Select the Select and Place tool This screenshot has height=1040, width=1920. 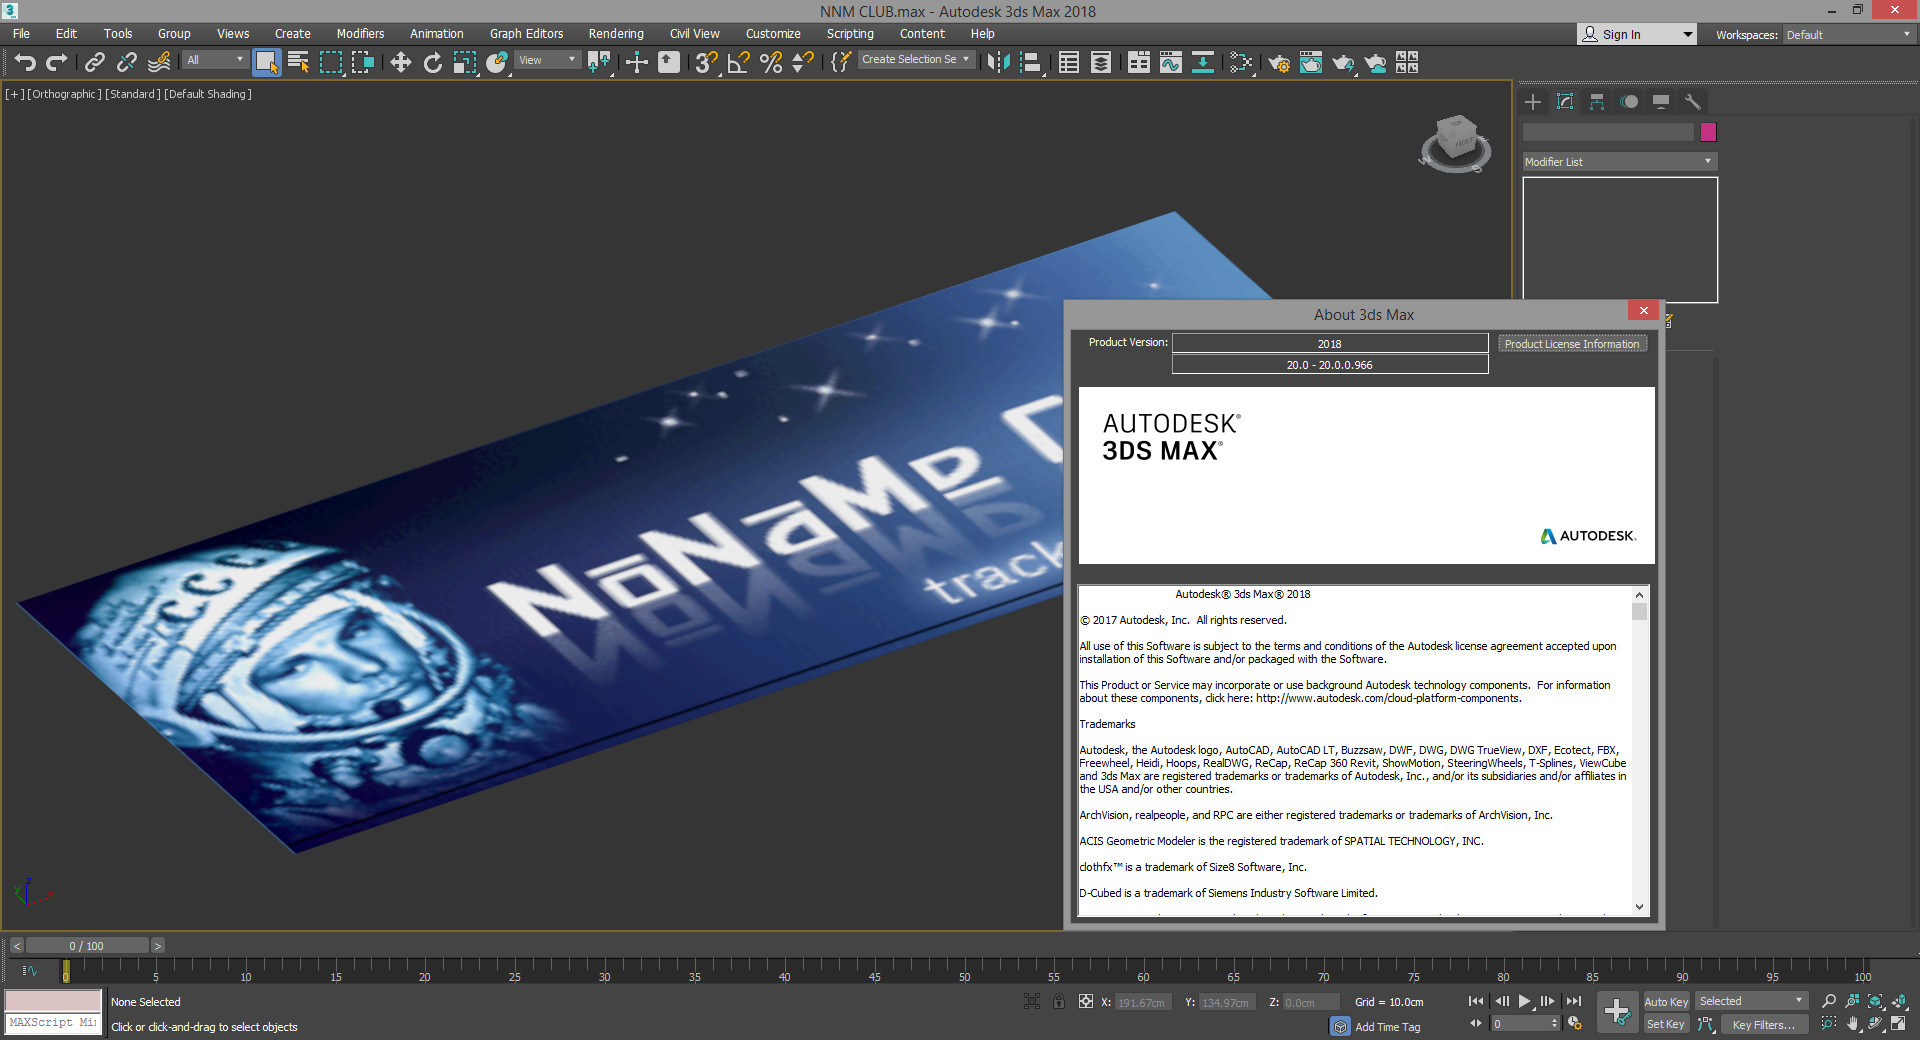click(x=497, y=62)
